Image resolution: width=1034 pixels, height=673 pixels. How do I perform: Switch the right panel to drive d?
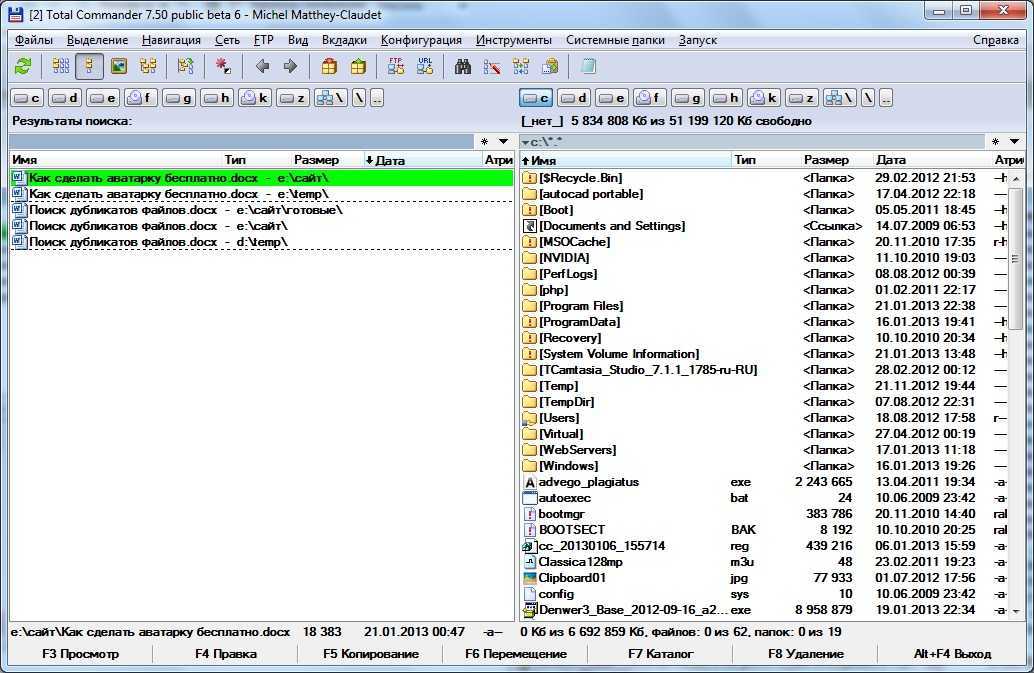[574, 98]
